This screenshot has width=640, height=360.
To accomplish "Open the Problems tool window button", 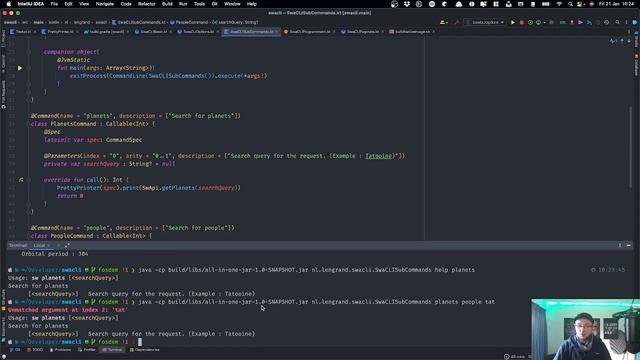I will click(60, 350).
